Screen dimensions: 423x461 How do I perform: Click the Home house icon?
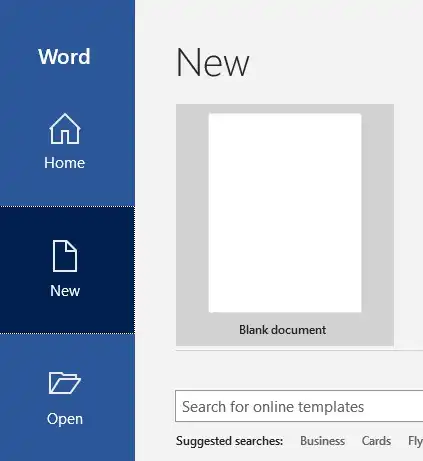[65, 129]
